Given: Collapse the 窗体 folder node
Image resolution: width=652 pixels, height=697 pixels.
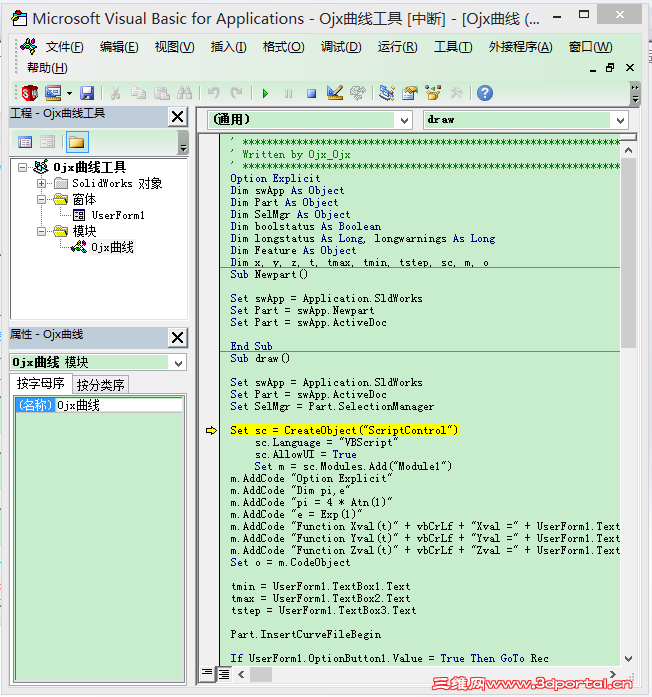Looking at the screenshot, I should pos(41,200).
